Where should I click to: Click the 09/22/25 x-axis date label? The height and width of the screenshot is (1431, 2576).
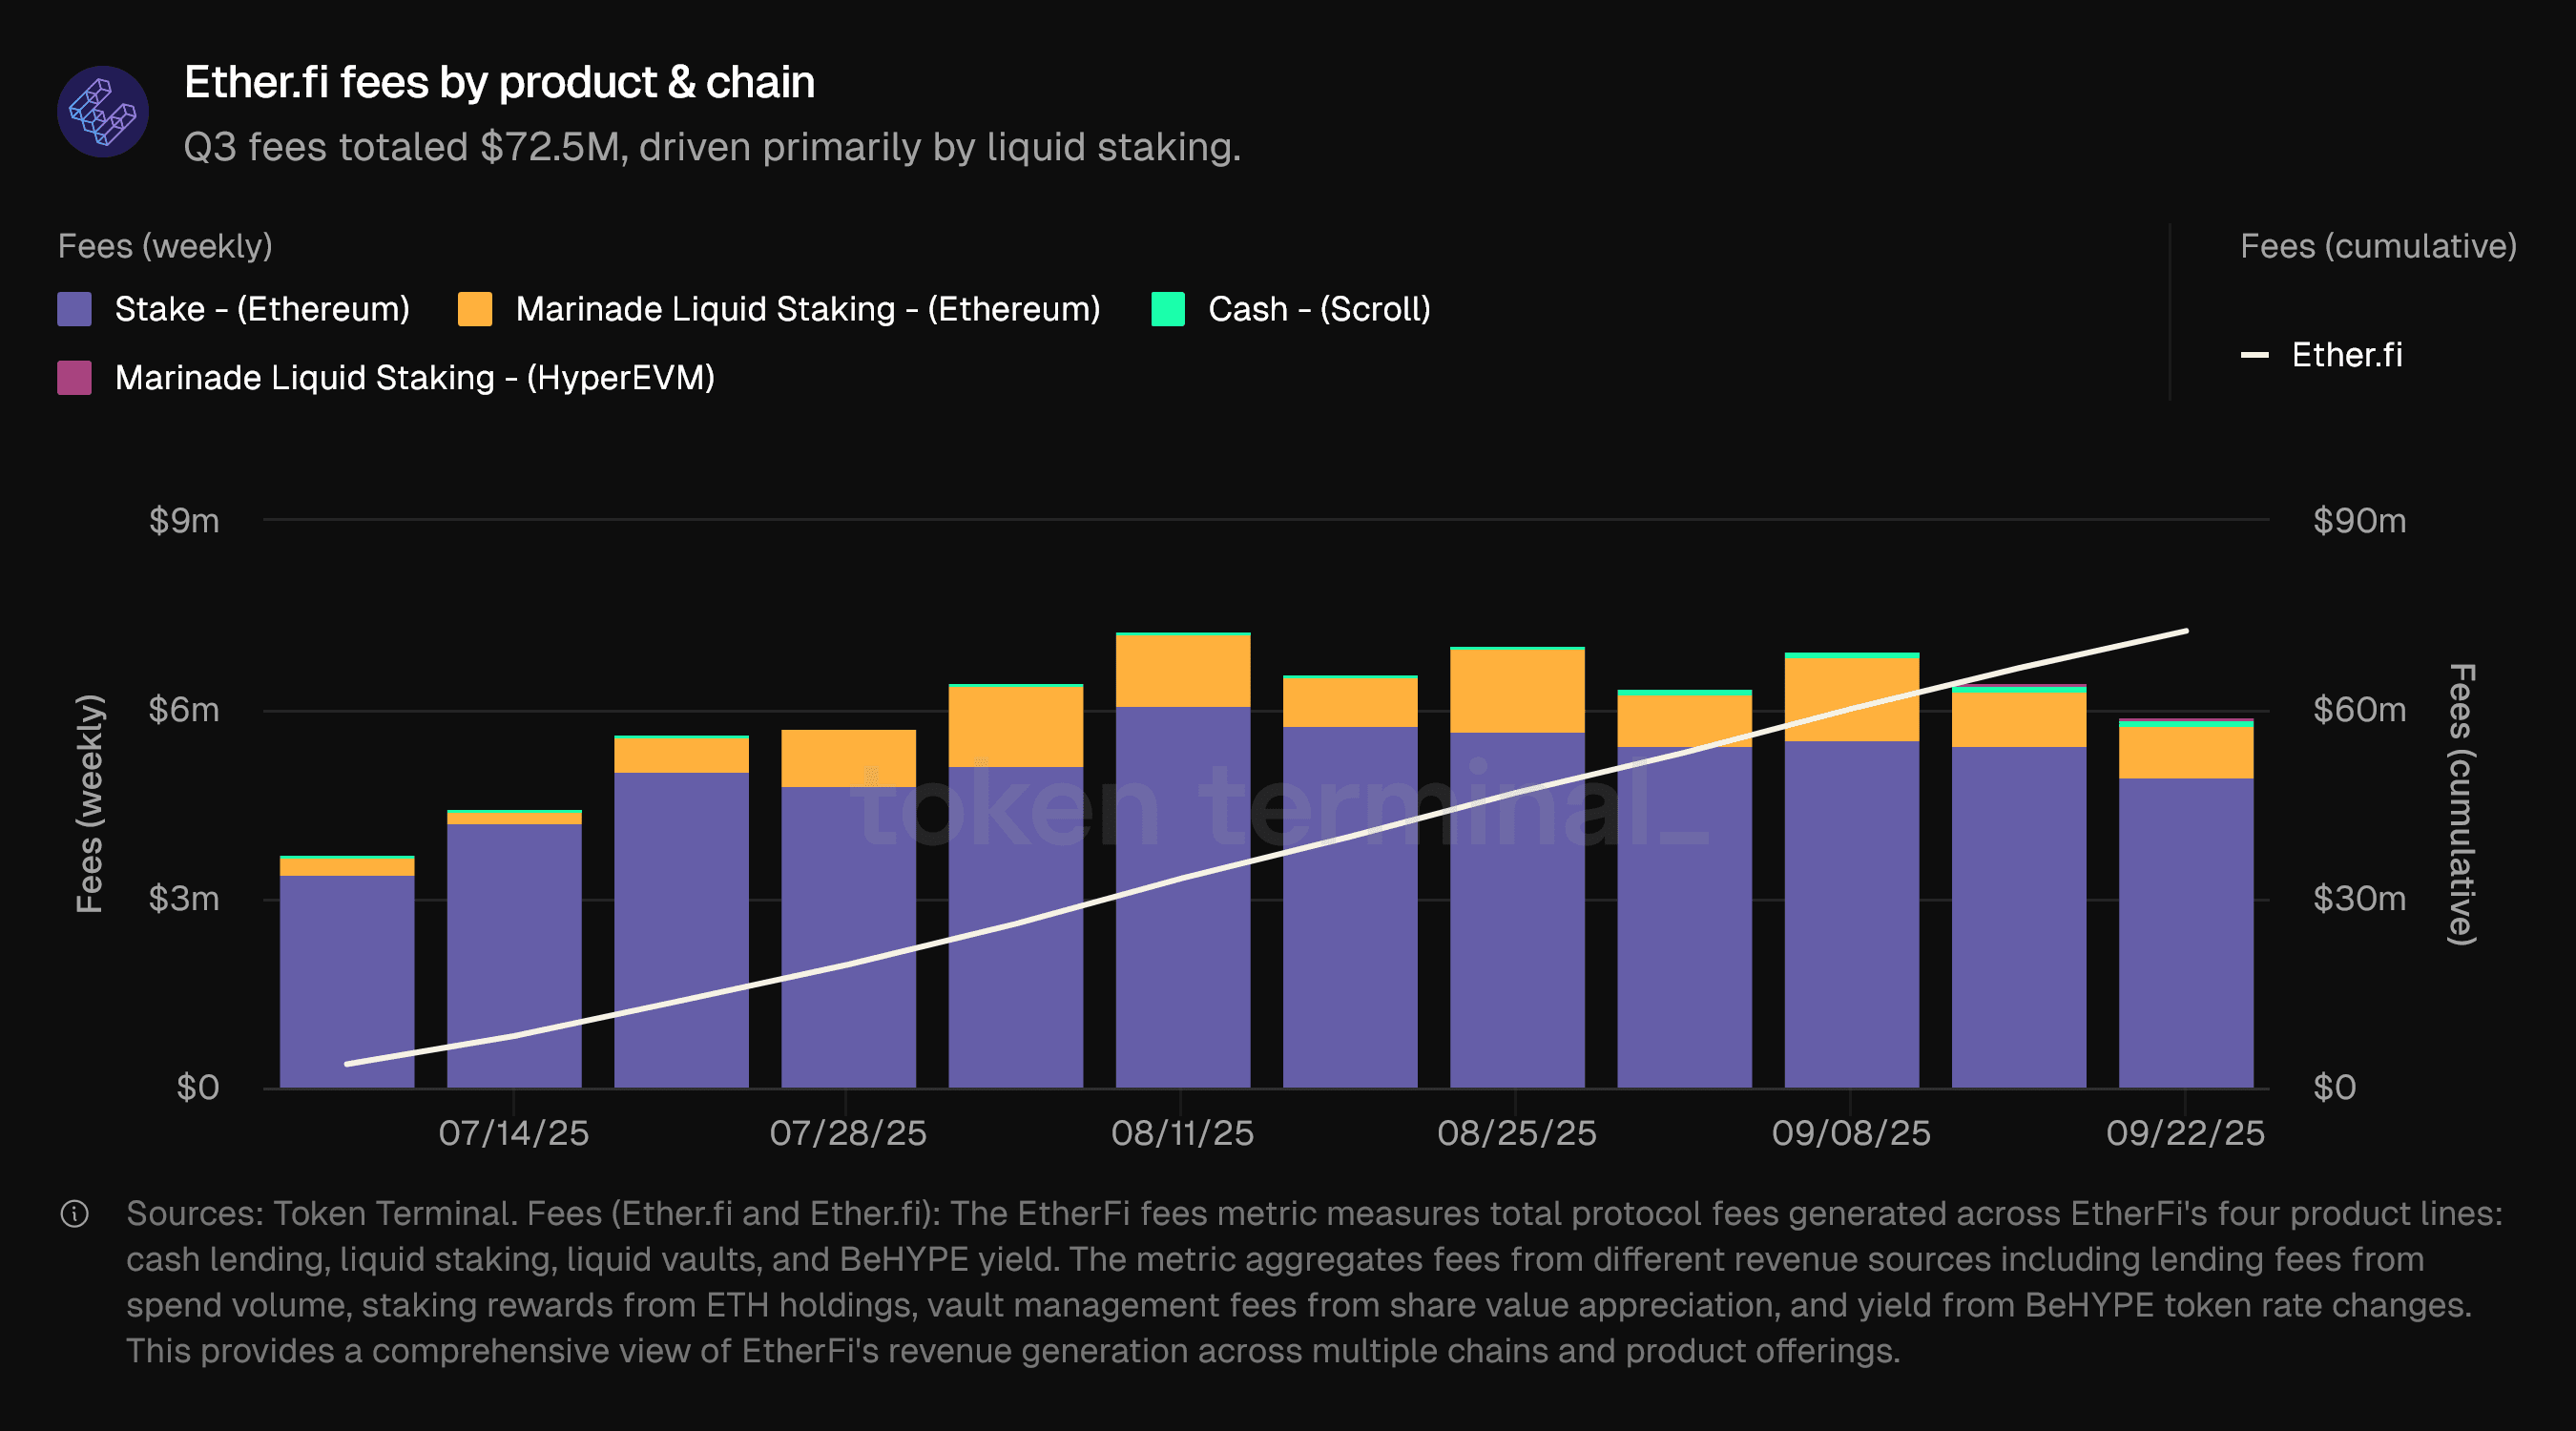pyautogui.click(x=2185, y=1133)
